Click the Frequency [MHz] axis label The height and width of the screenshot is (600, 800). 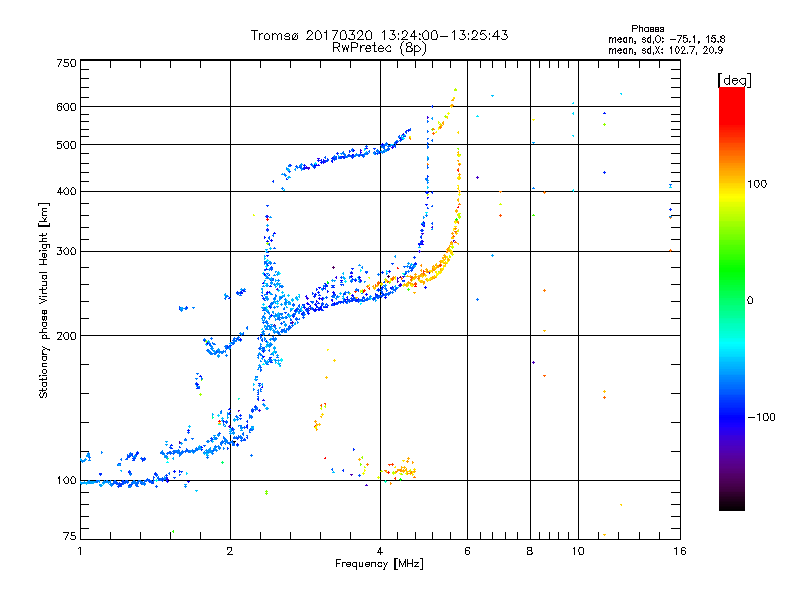pos(379,564)
